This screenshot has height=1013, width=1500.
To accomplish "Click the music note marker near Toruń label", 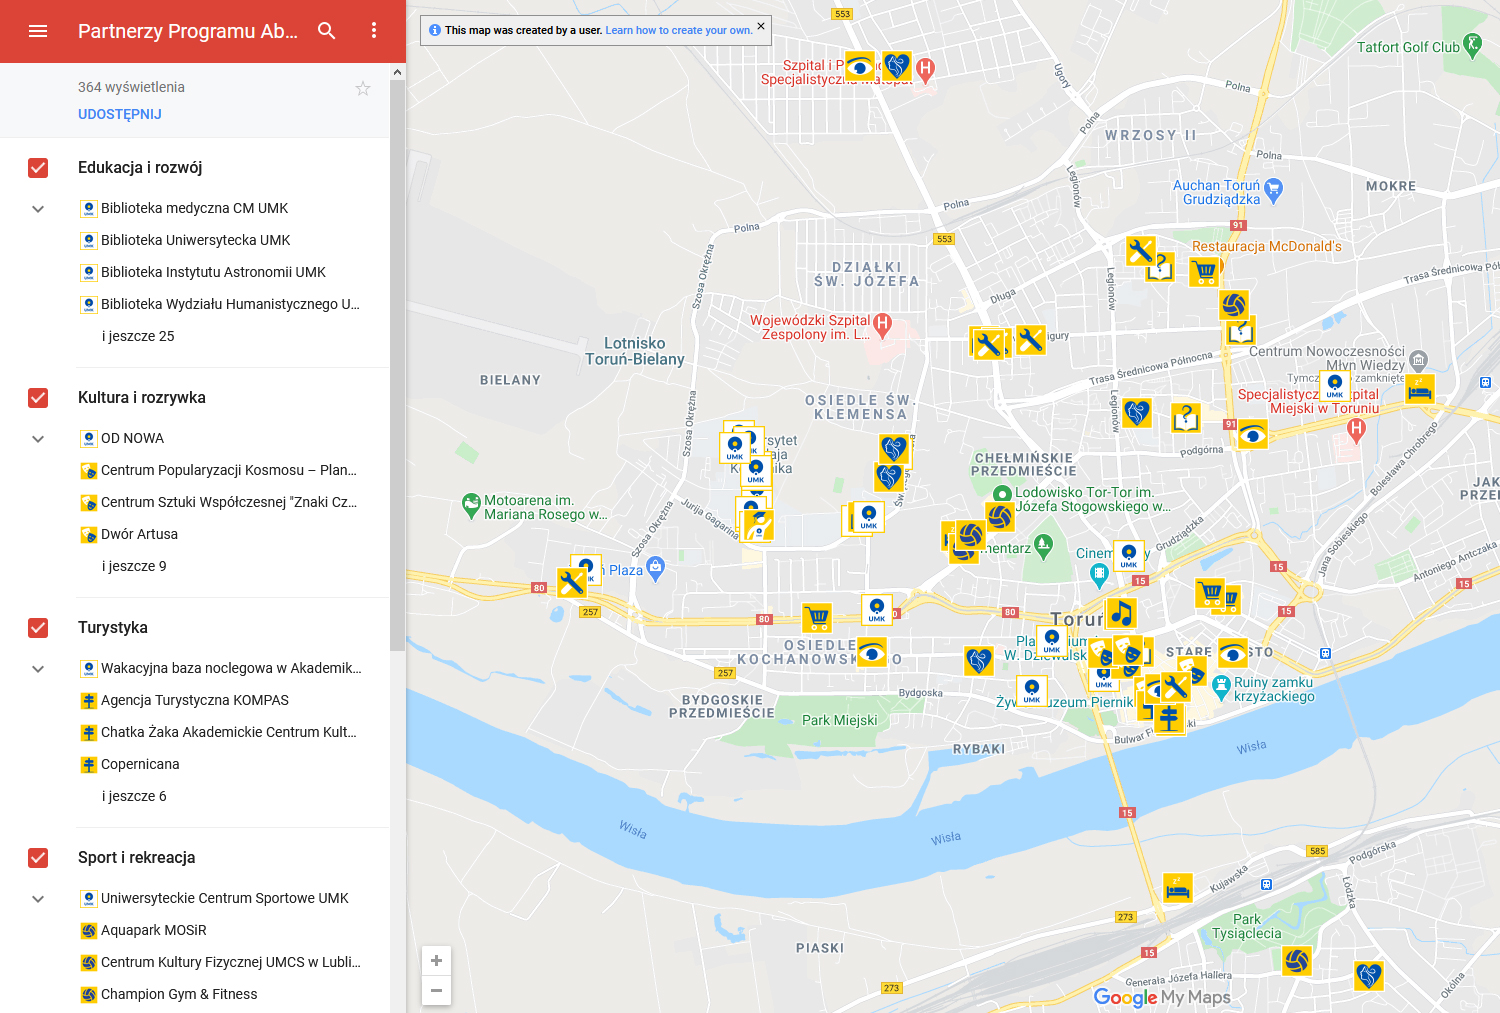I will (x=1121, y=612).
